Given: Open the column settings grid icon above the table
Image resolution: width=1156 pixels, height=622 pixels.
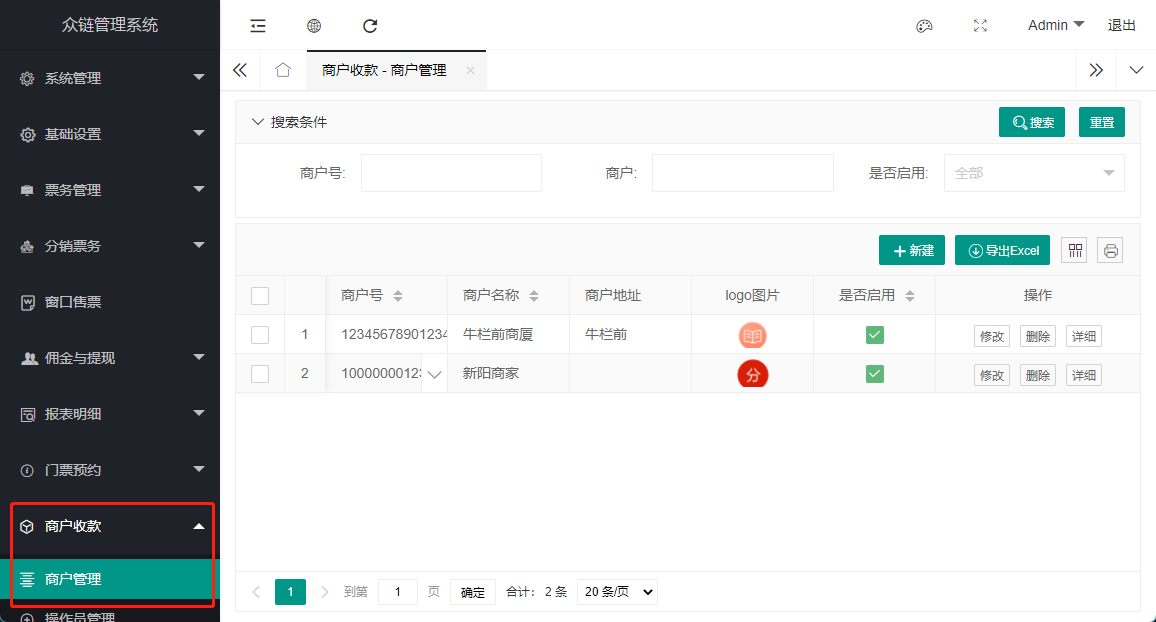Looking at the screenshot, I should click(x=1074, y=250).
